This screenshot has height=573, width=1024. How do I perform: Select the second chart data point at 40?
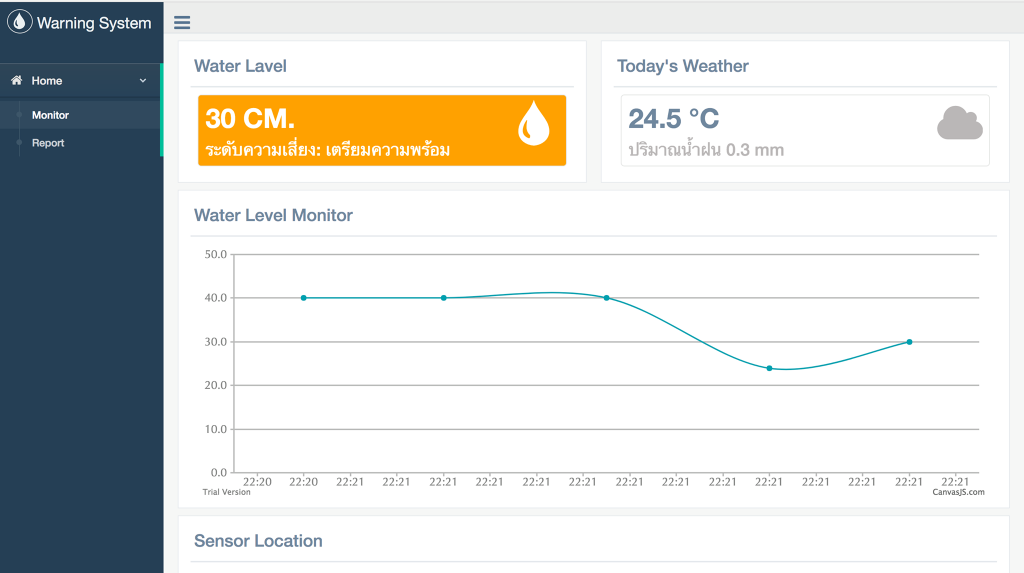[444, 298]
